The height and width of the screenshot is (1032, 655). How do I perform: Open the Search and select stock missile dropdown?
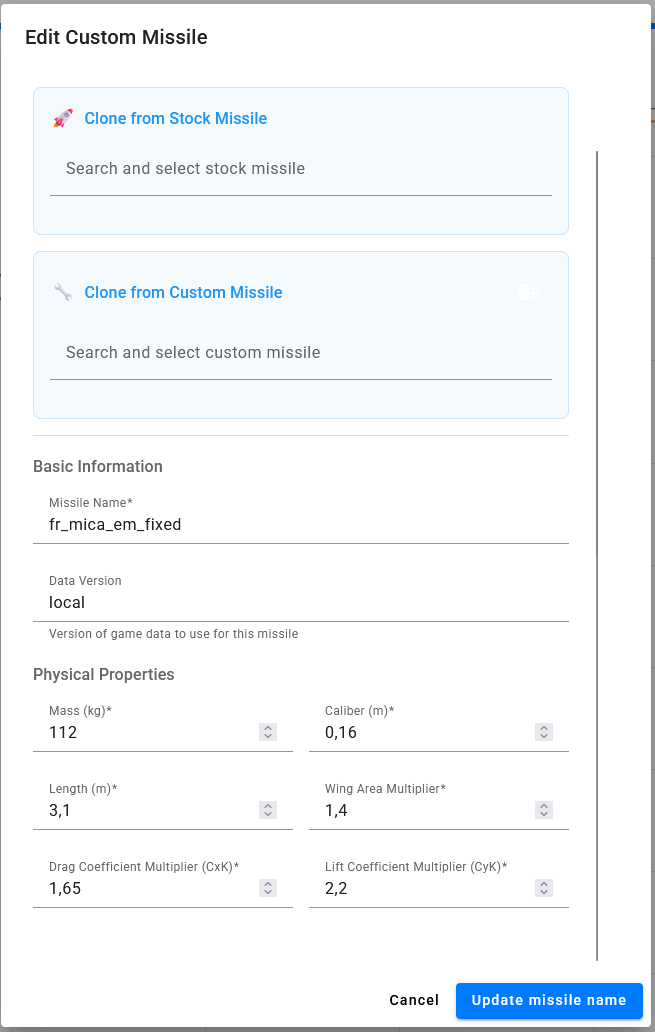click(x=301, y=169)
